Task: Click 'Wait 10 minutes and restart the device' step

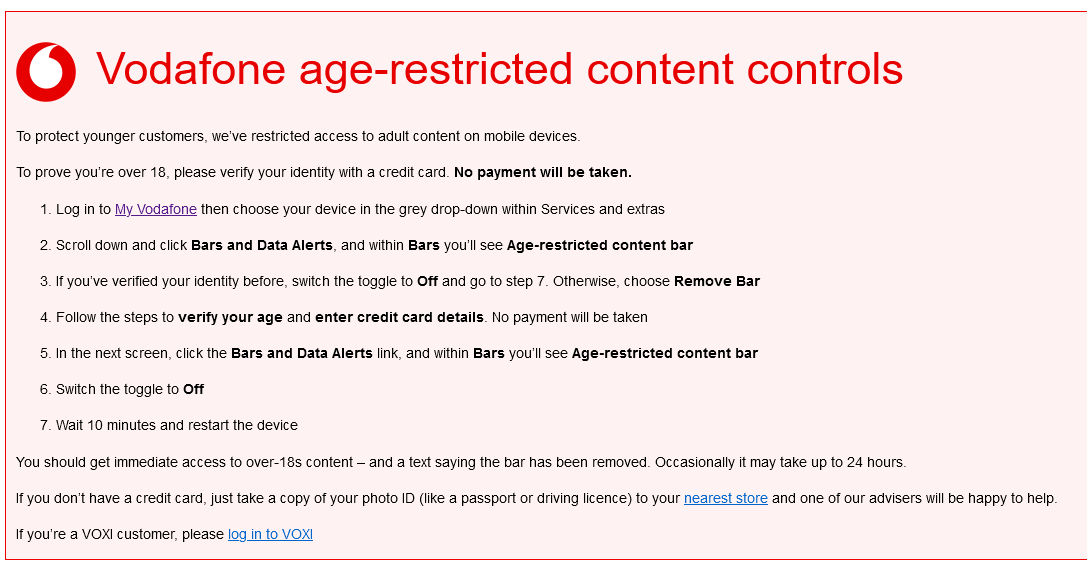Action: [177, 426]
